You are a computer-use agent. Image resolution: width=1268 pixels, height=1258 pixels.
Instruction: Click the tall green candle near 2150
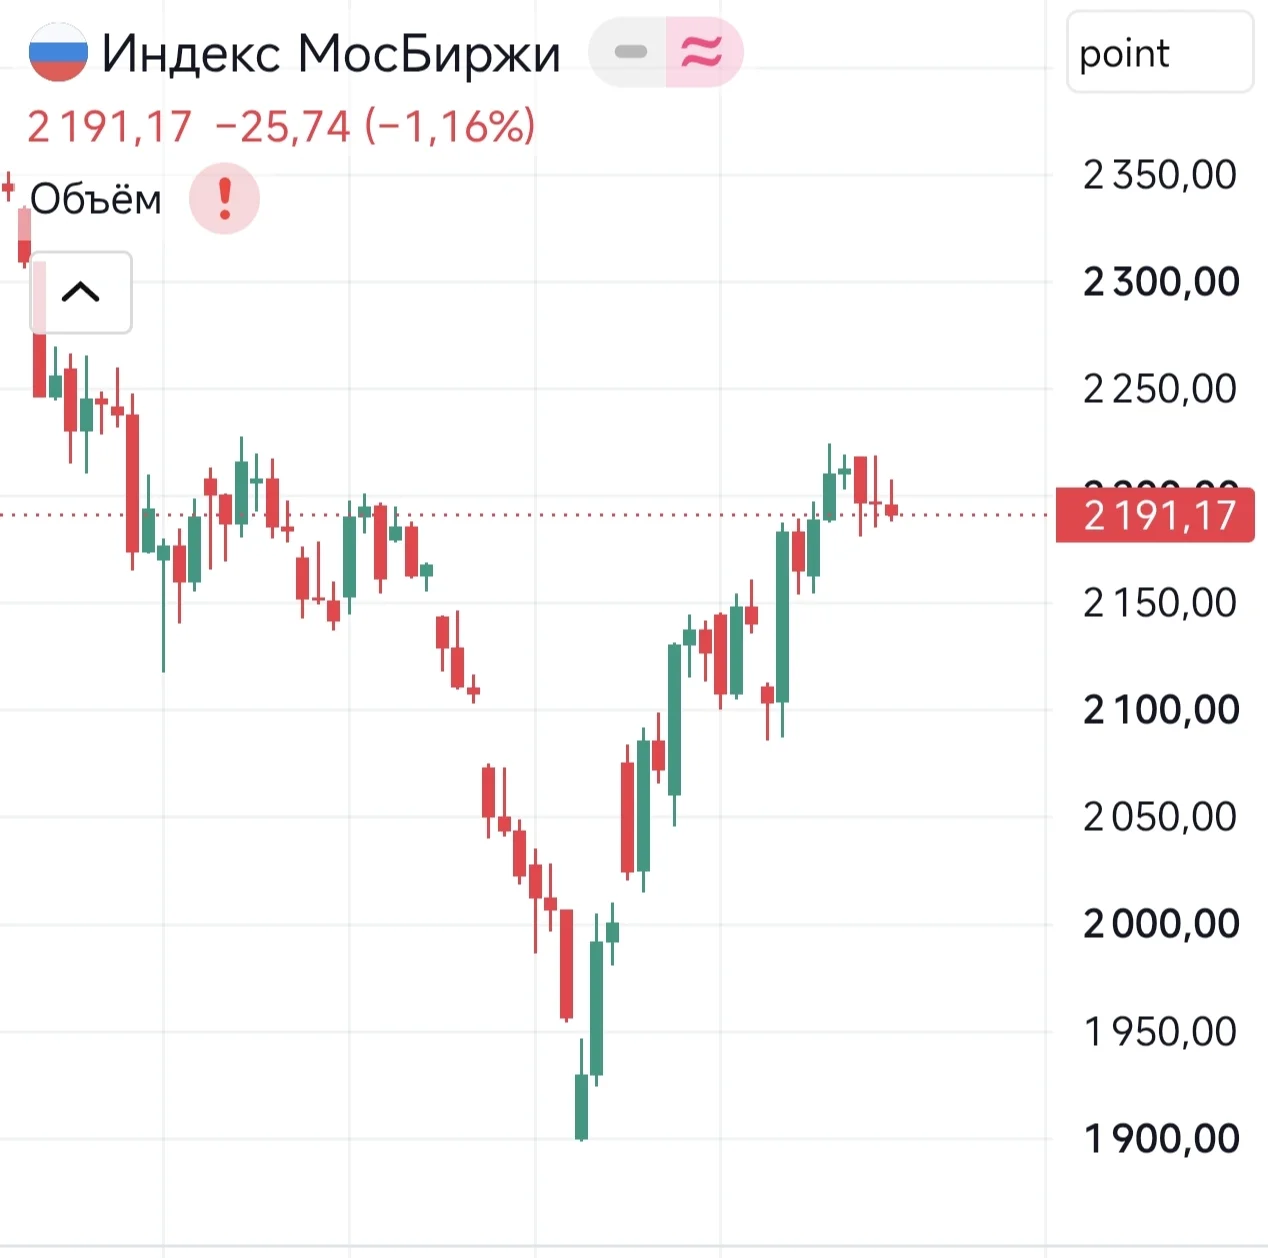(x=782, y=616)
